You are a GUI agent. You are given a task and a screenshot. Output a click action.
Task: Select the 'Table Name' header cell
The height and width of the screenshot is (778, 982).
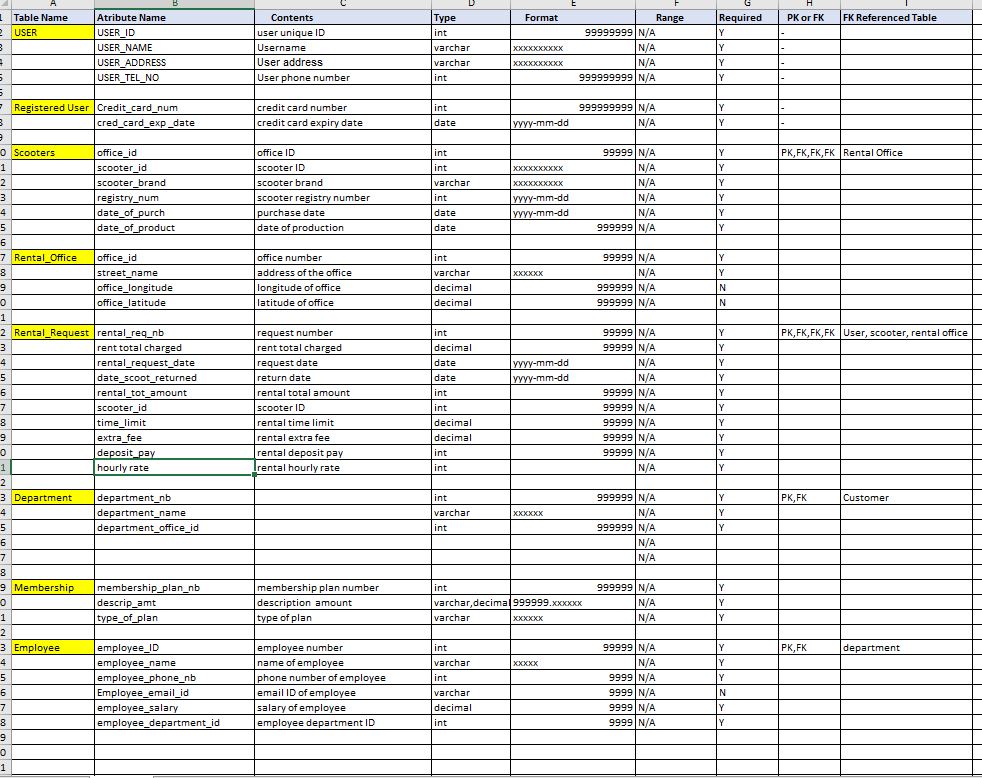click(x=53, y=18)
